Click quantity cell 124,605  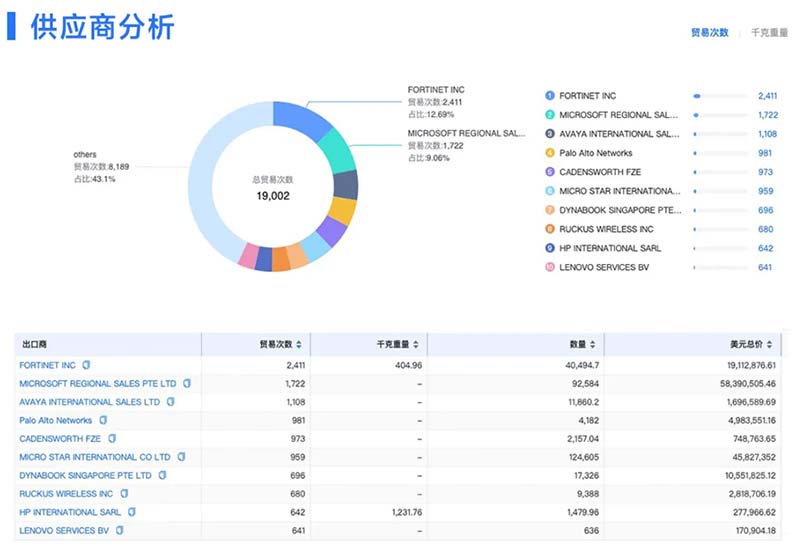pos(584,457)
